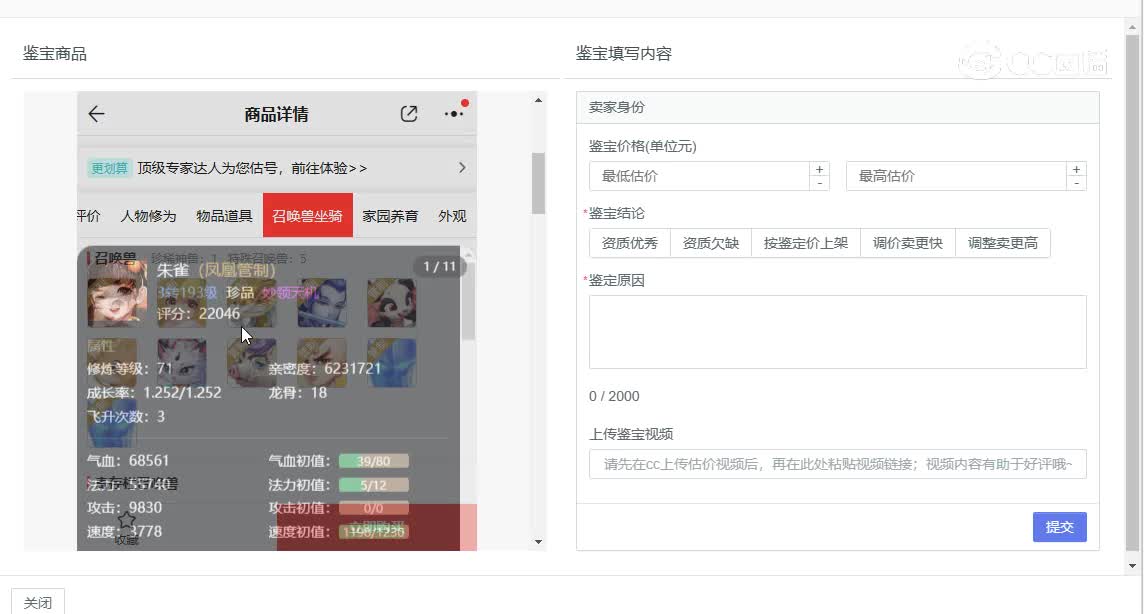1144x614 pixels.
Task: Open the share icon in 商品详情 header
Action: click(409, 114)
